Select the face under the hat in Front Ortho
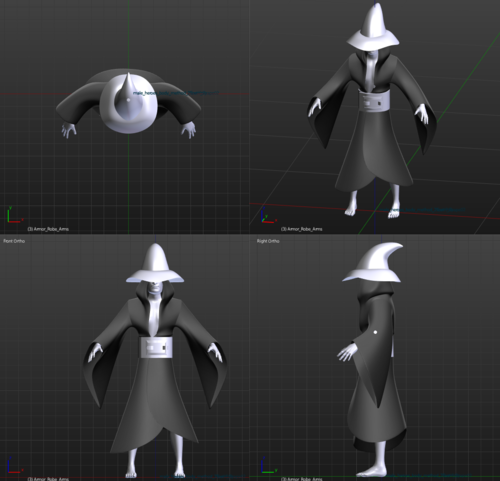 pos(155,287)
